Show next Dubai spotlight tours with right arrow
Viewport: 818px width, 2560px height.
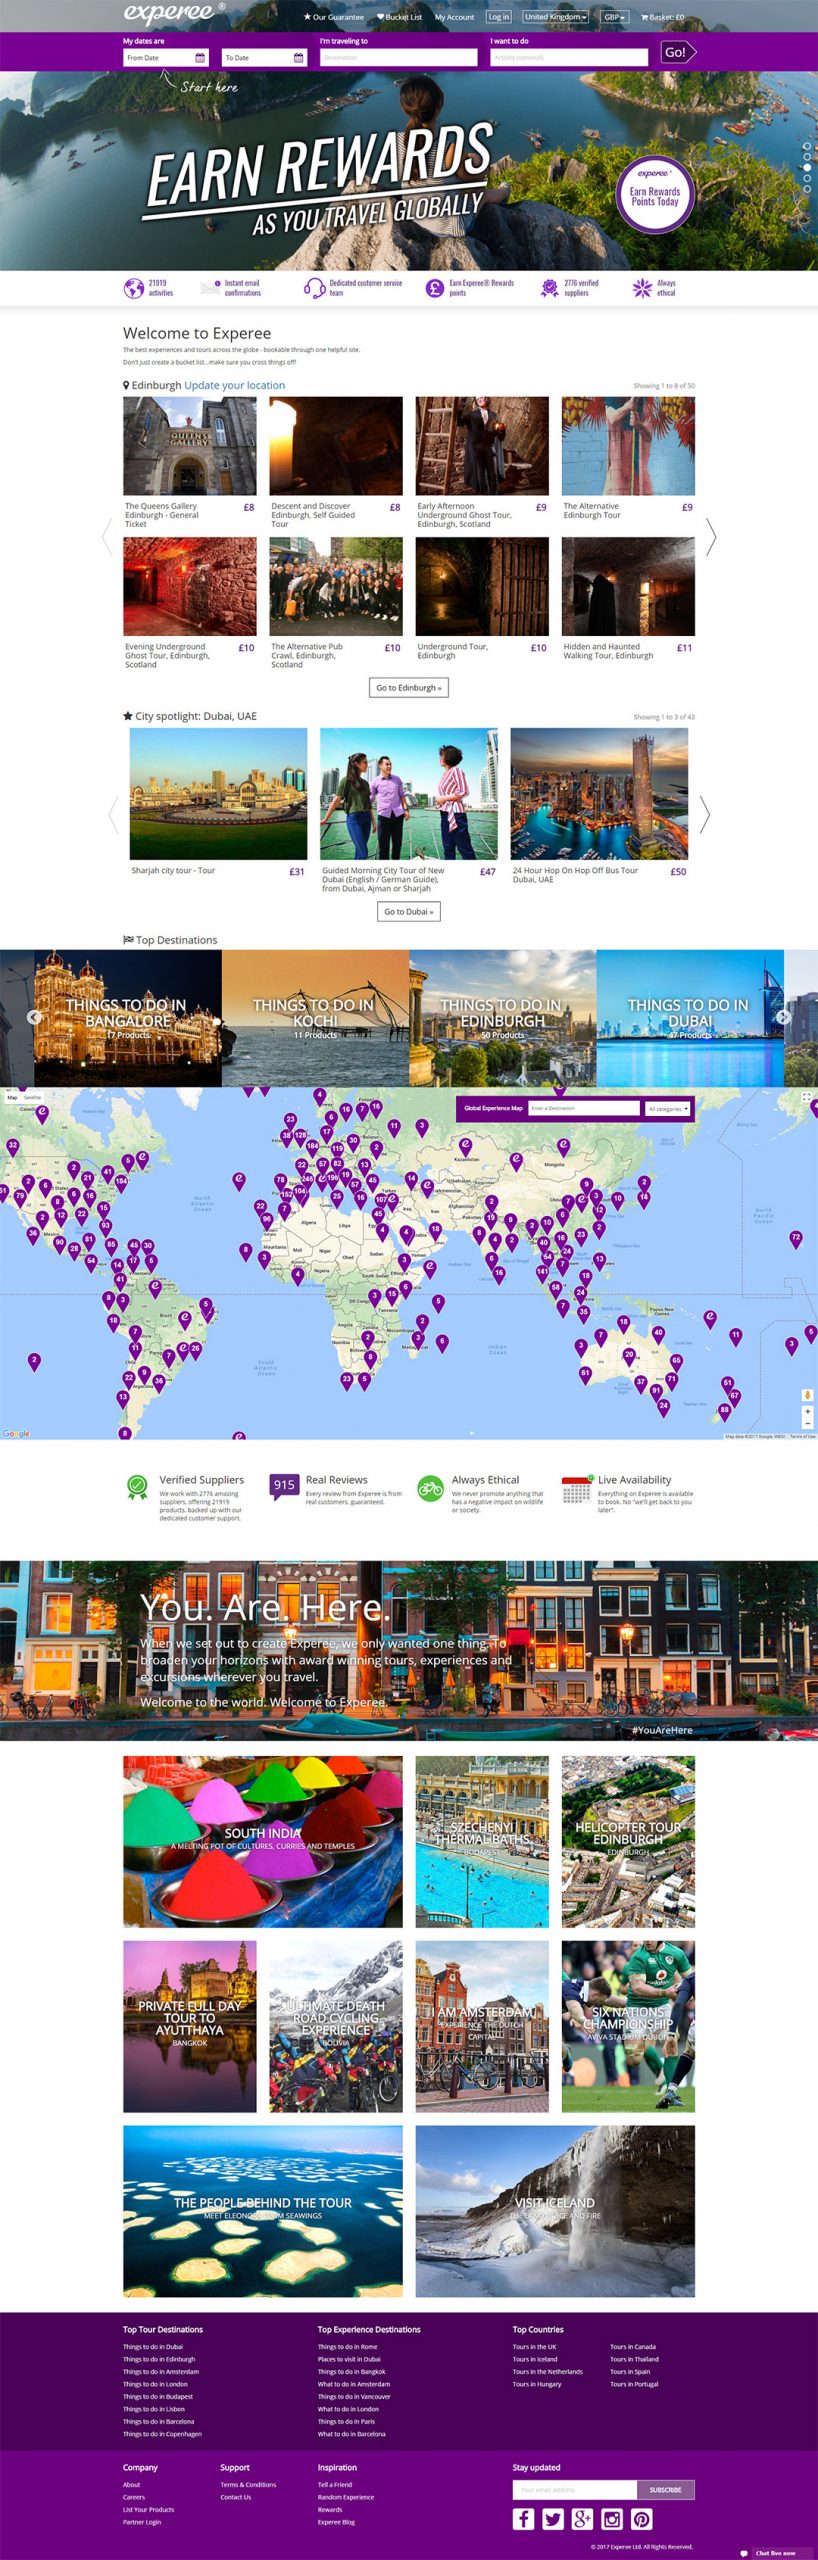pos(705,814)
